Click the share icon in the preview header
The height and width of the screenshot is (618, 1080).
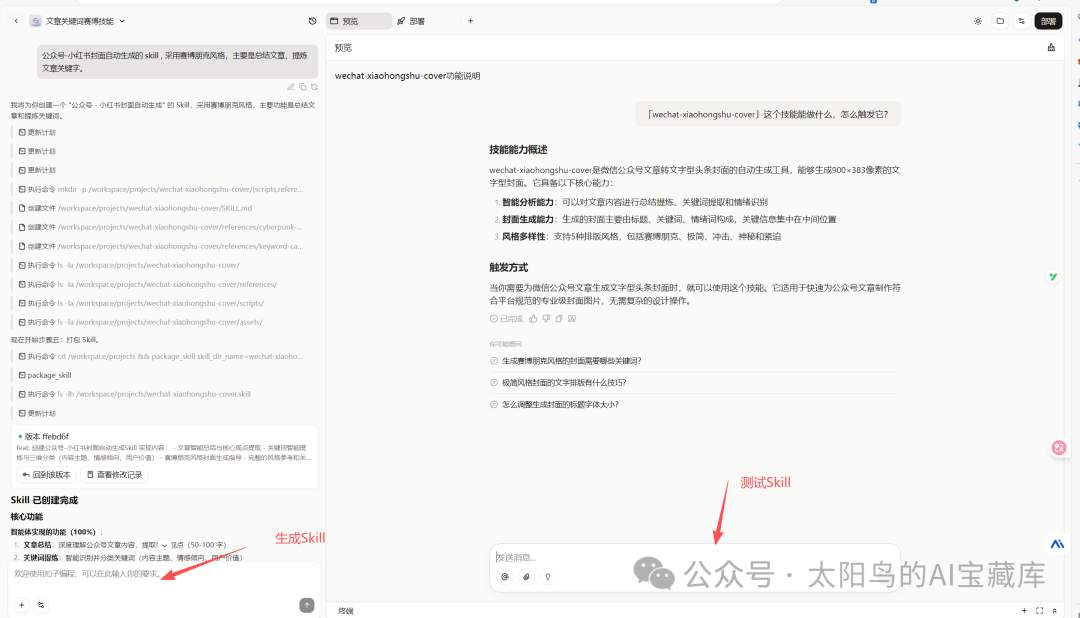point(1051,48)
